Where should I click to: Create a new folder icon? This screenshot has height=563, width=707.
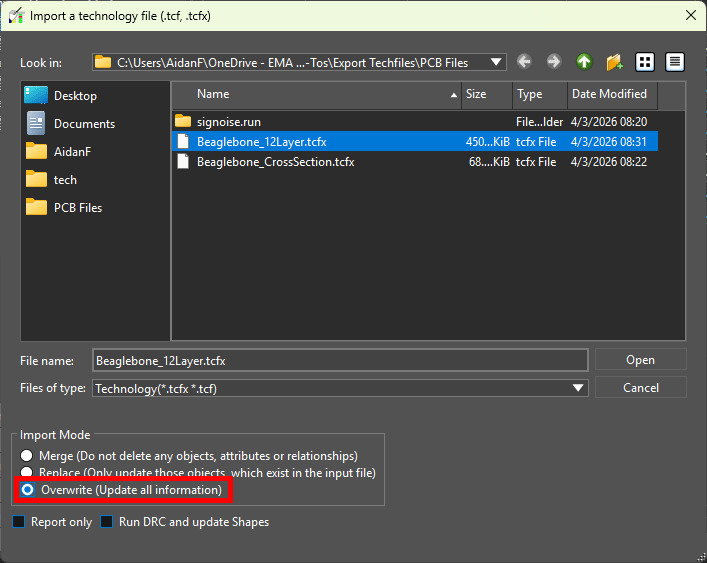[614, 62]
